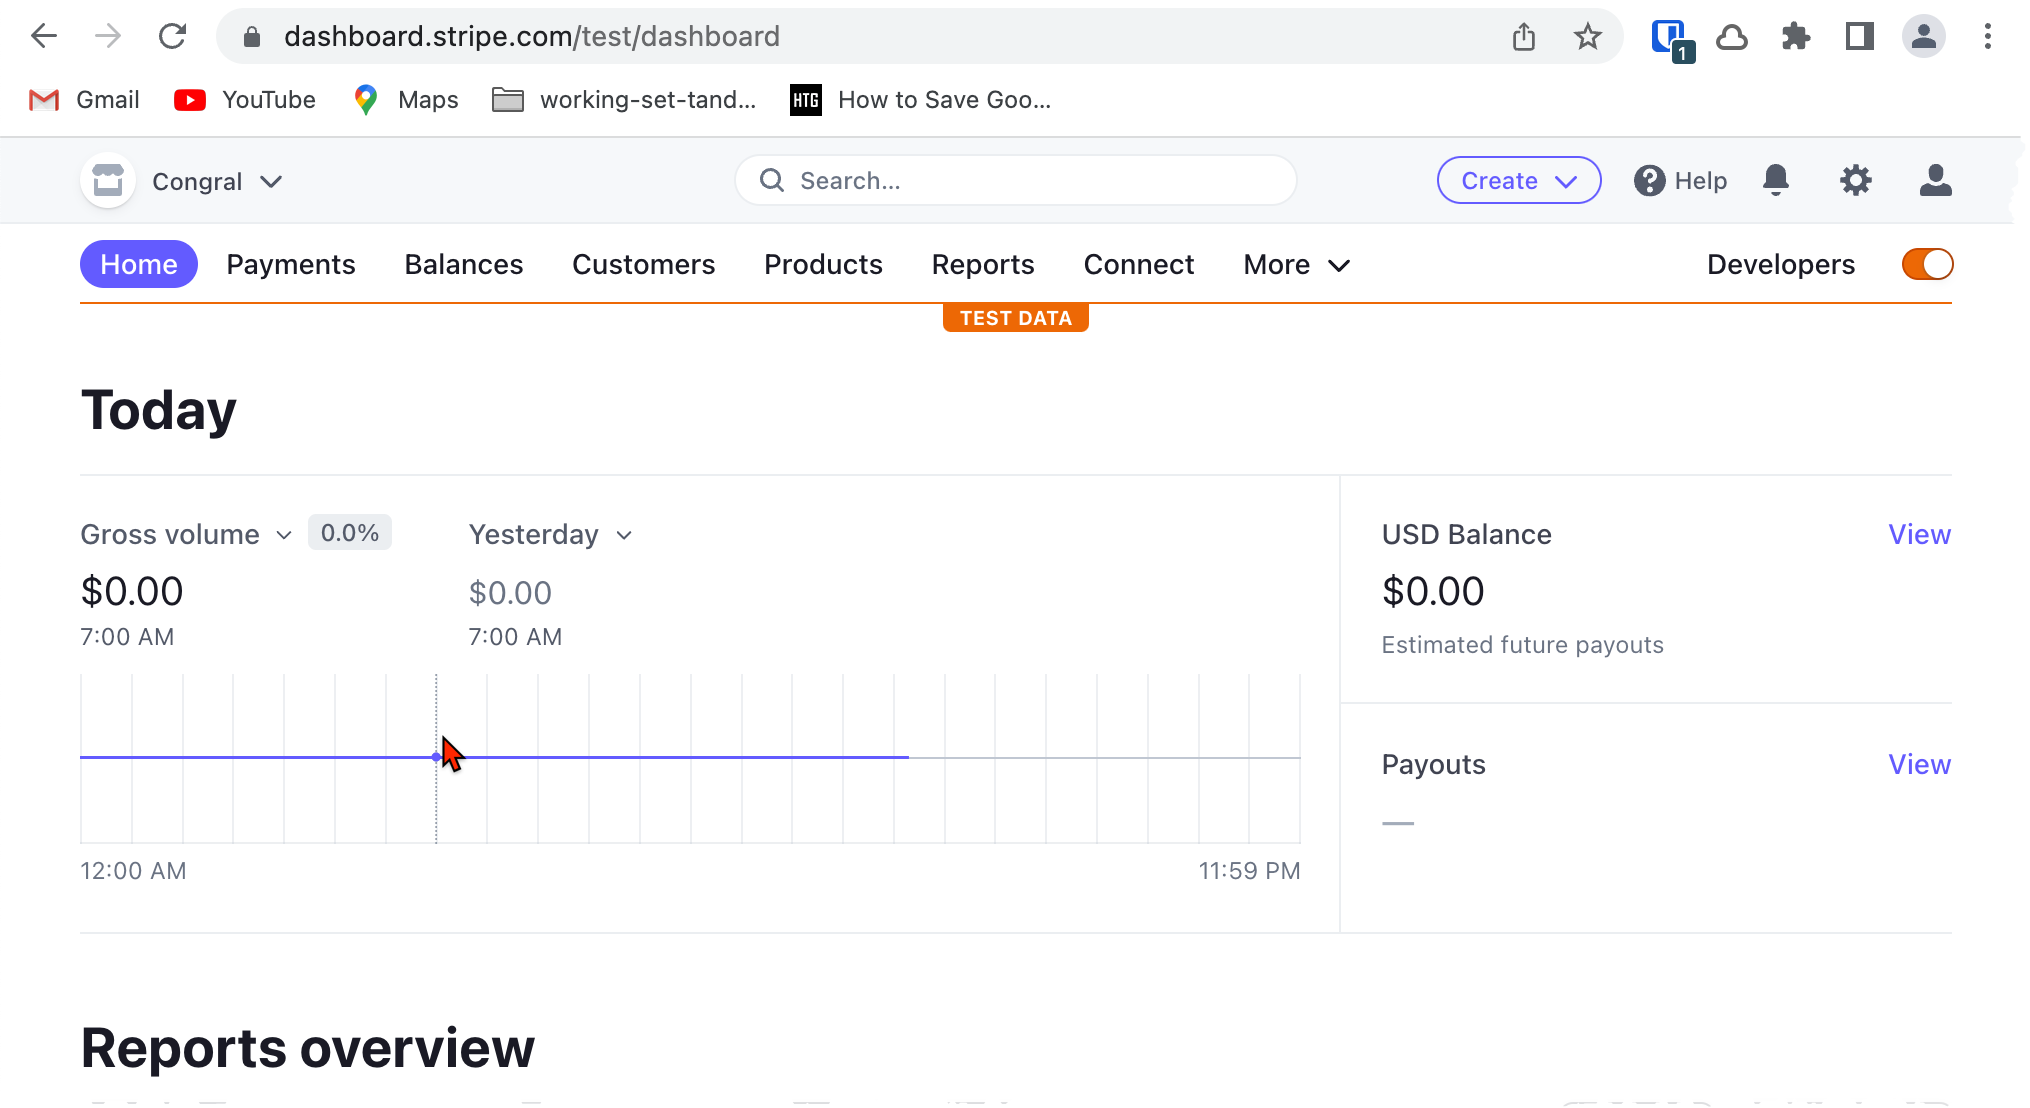Viewport: 2030px width, 1108px height.
Task: Switch to the Payments tab
Action: [290, 264]
